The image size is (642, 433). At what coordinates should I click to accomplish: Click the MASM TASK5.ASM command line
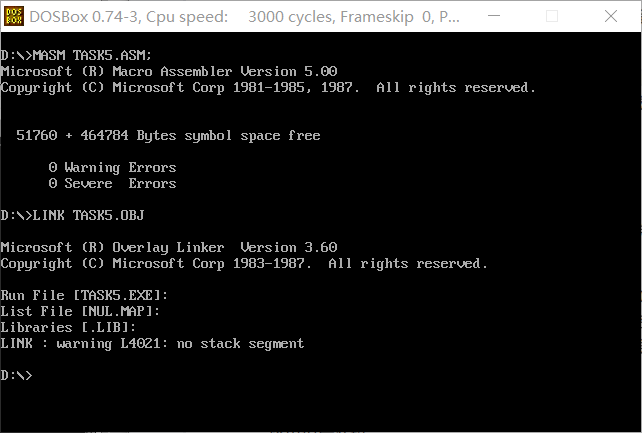[76, 55]
